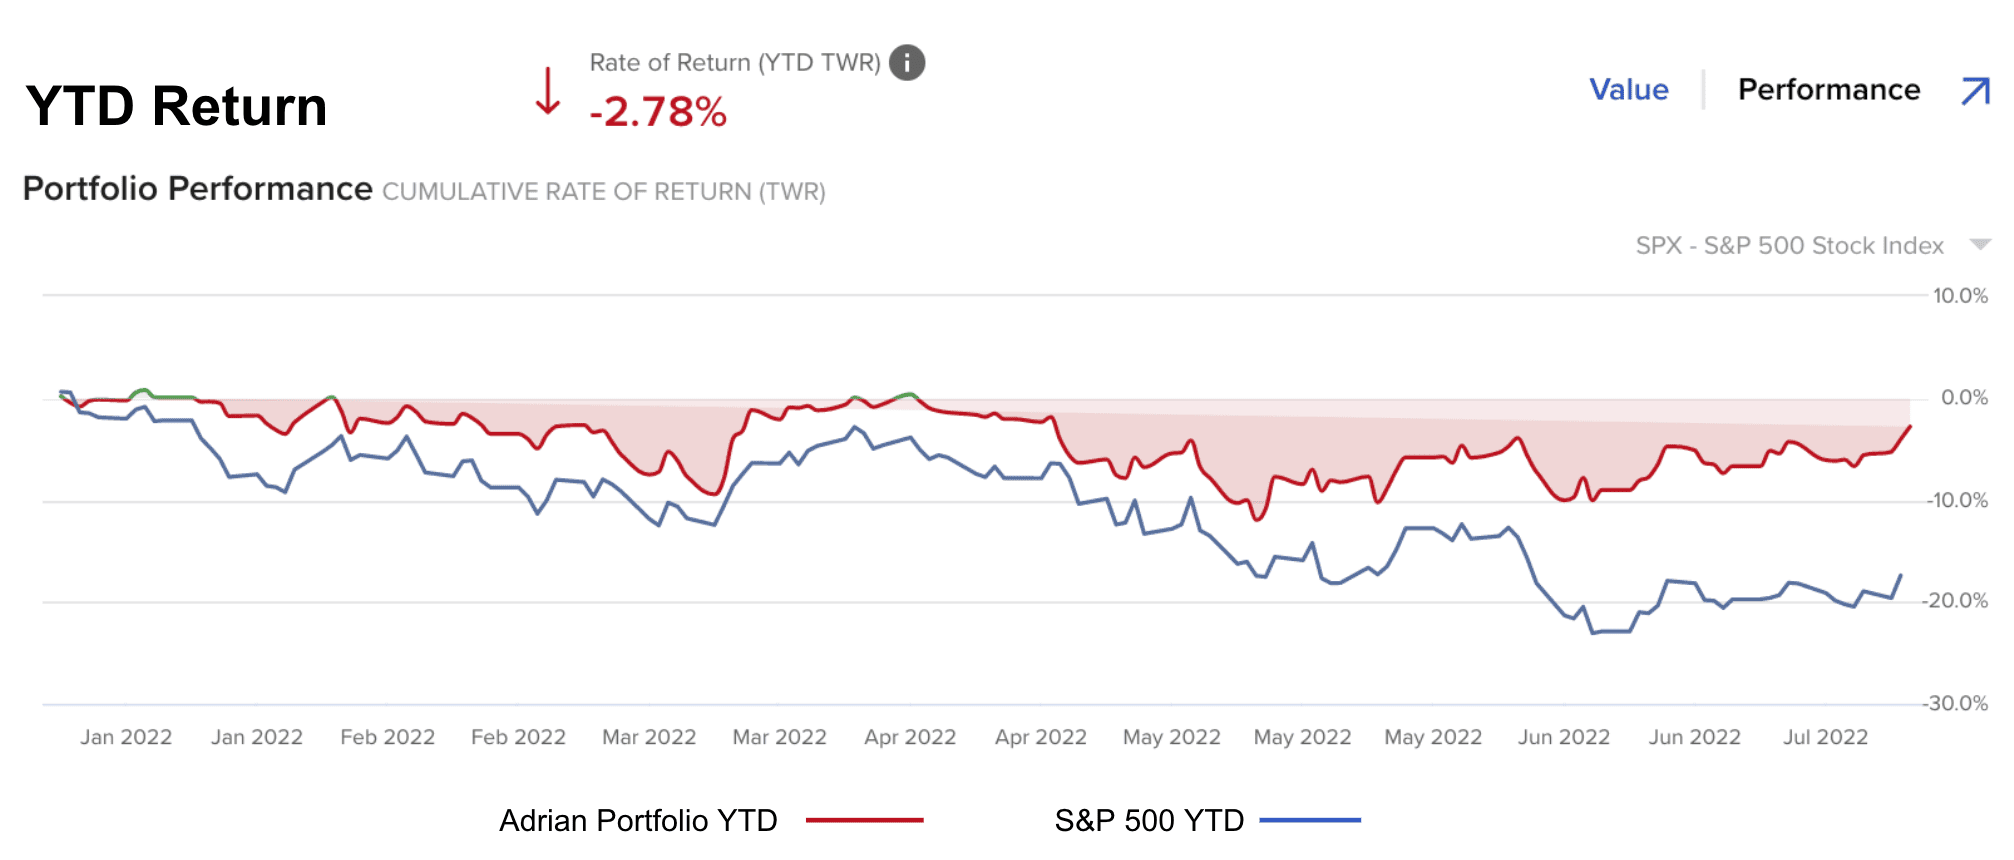Click the -2.78% return value
Viewport: 2014px width, 860px height.
tap(658, 112)
